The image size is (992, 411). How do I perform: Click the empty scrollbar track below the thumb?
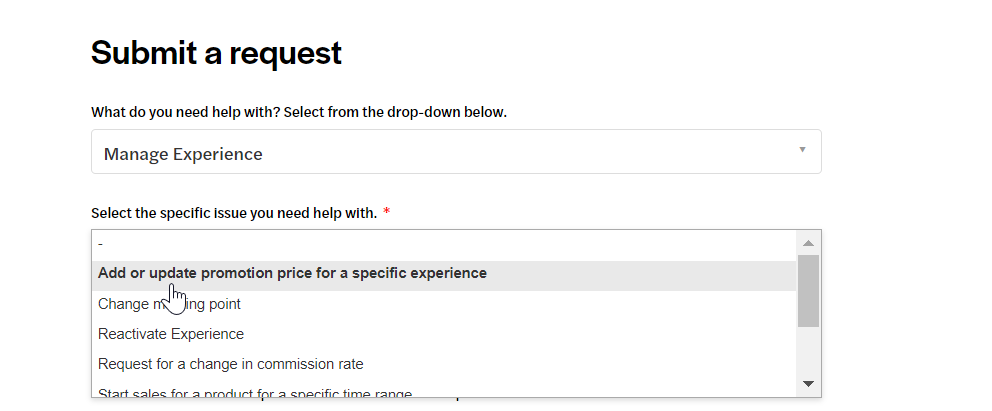[808, 350]
